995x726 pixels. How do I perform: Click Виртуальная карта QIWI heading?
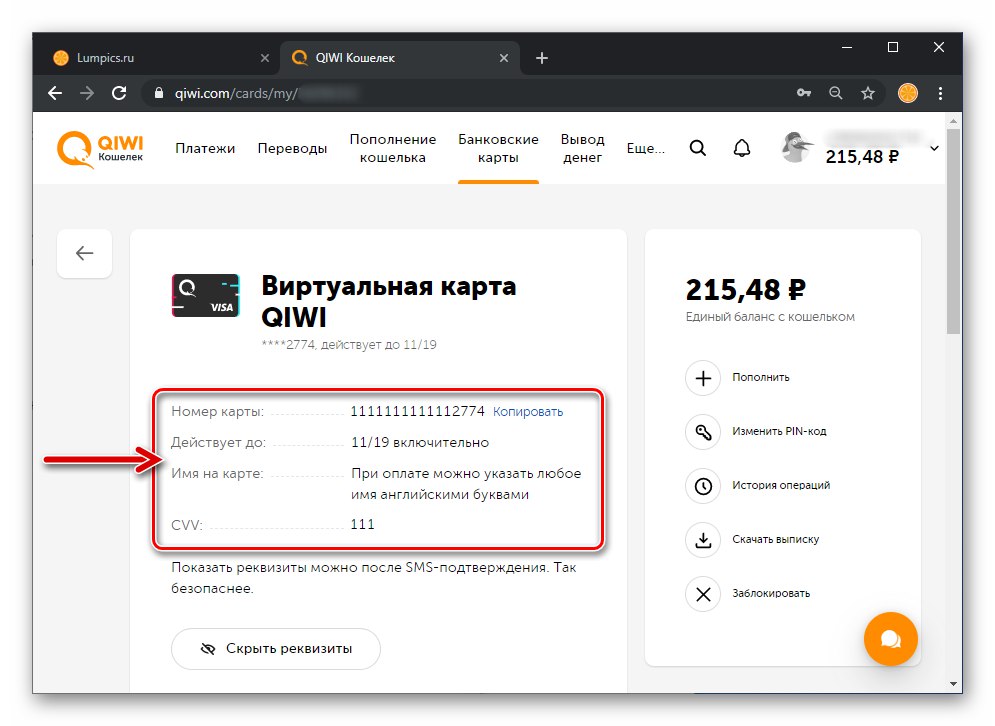click(388, 301)
